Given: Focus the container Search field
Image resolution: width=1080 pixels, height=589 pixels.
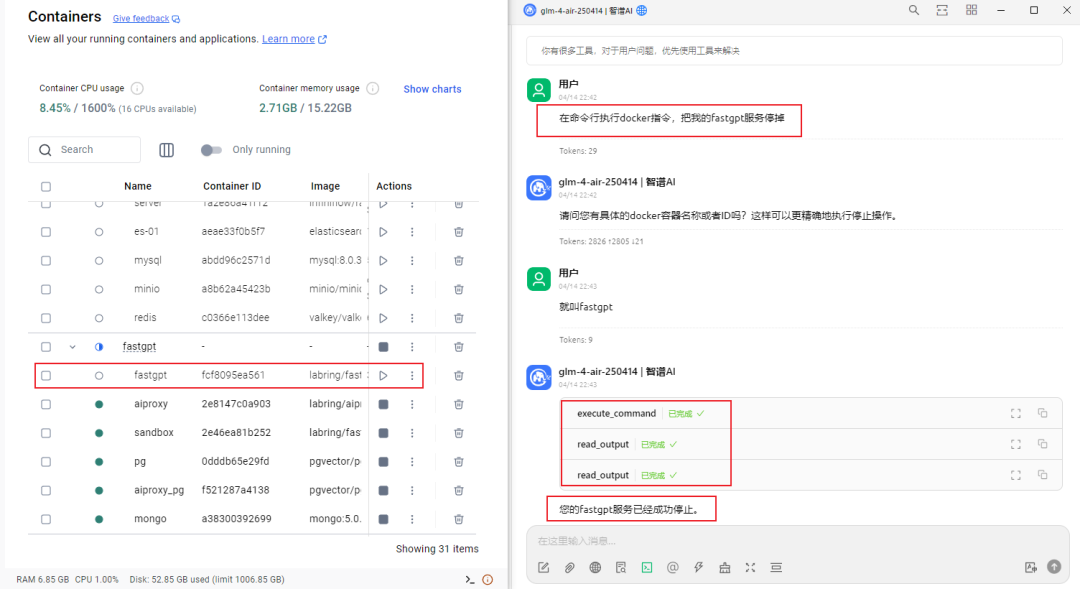Looking at the screenshot, I should coord(85,149).
